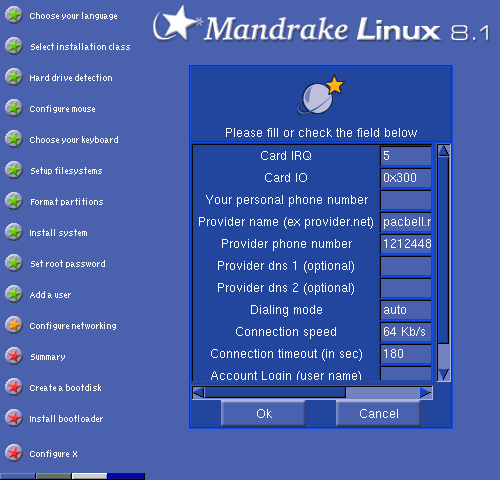Click the planet with star icon in dialog

[x=320, y=95]
